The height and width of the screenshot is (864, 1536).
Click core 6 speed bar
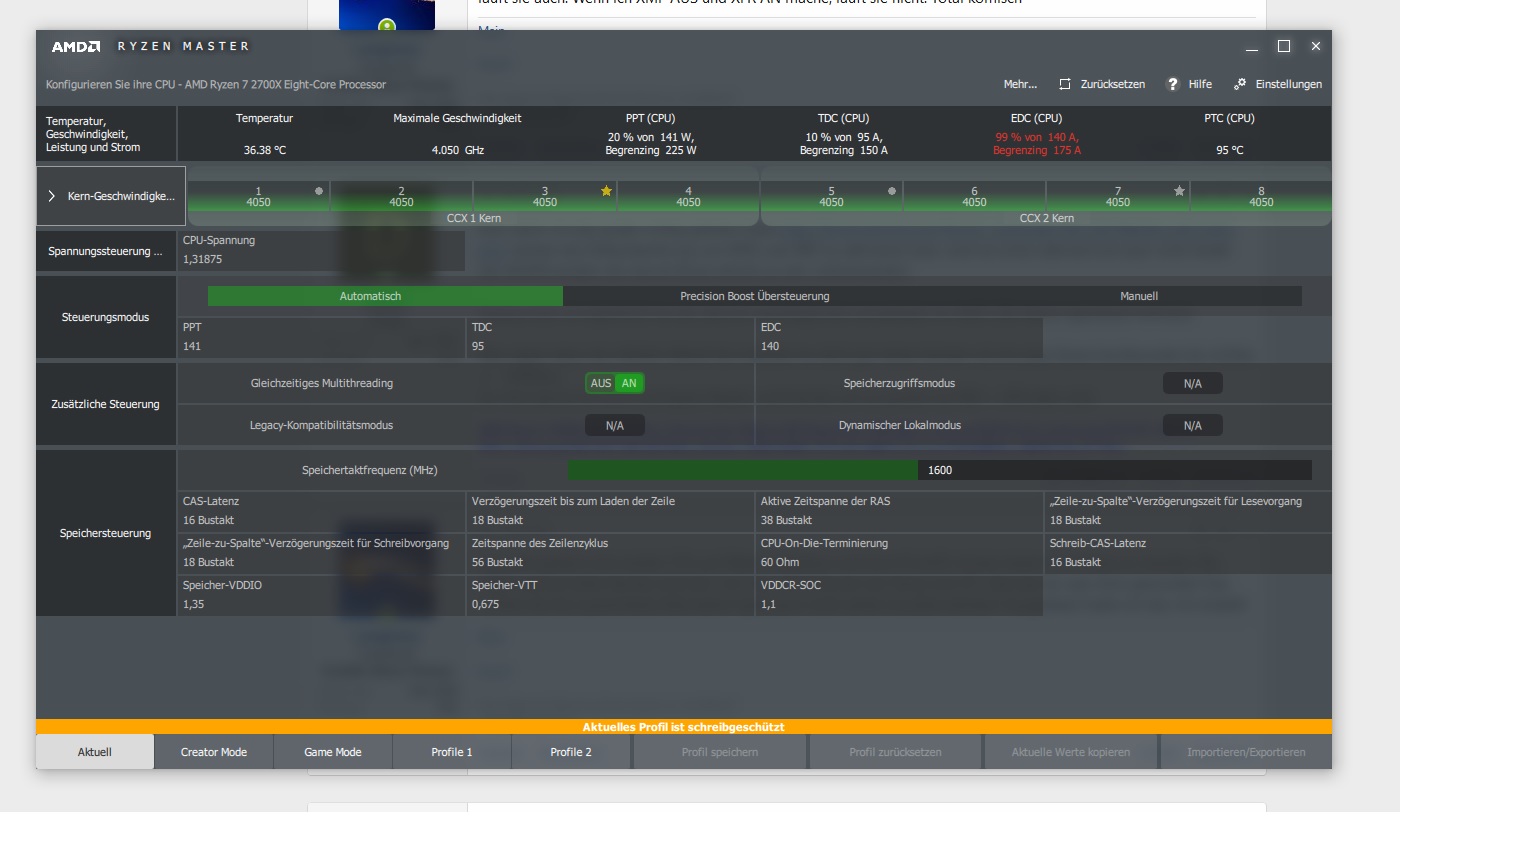(974, 196)
